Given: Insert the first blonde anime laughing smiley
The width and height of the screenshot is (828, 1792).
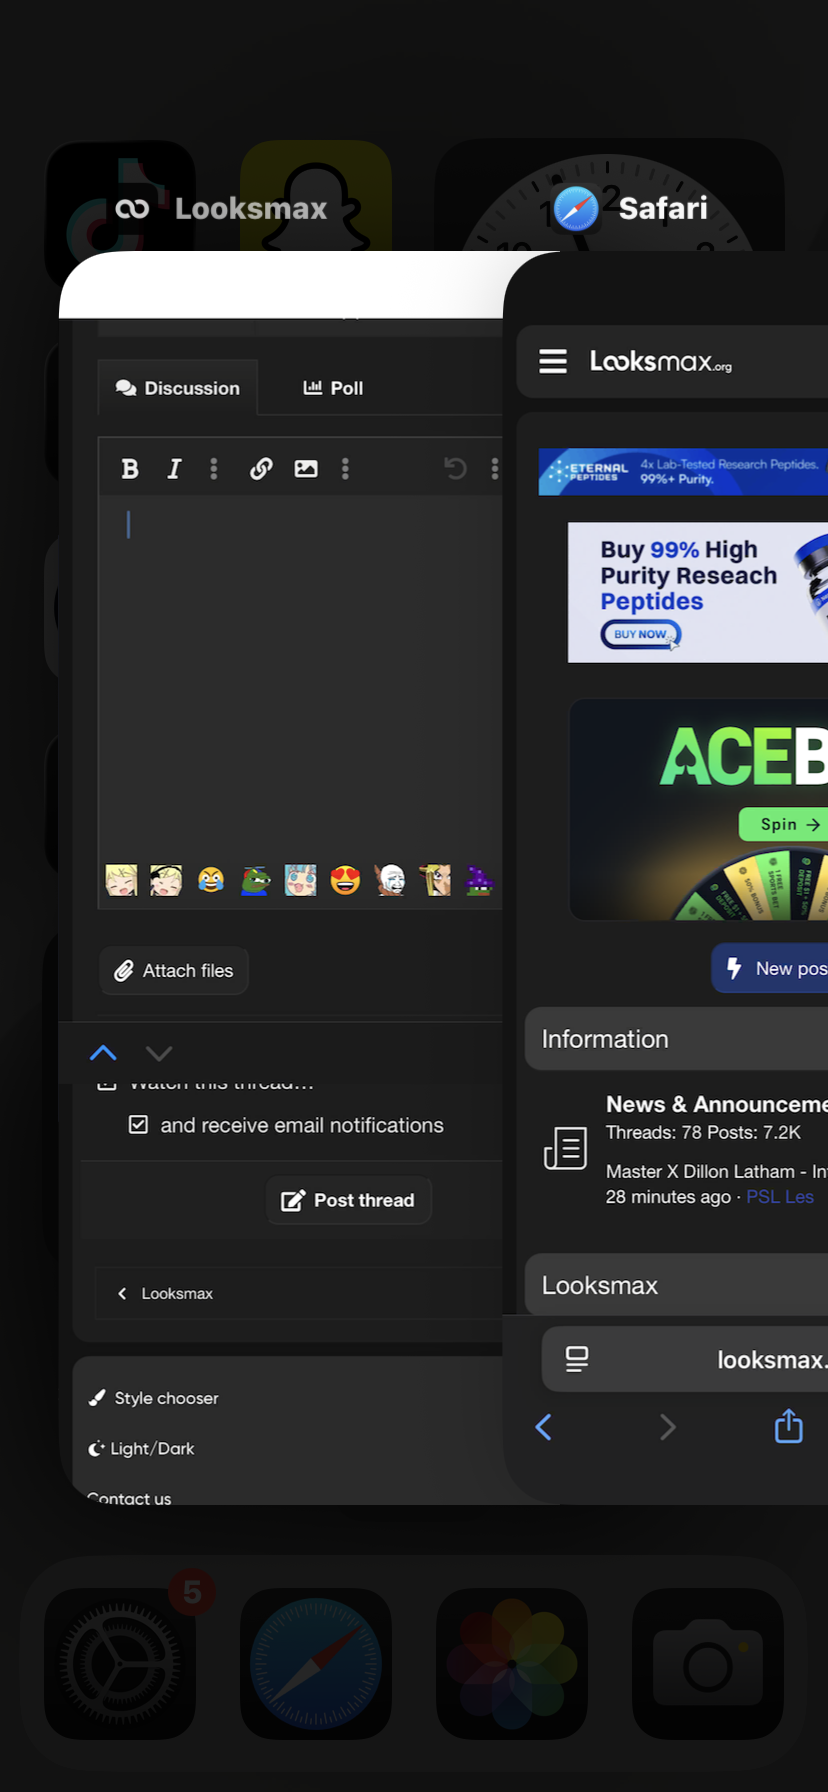Looking at the screenshot, I should (121, 880).
